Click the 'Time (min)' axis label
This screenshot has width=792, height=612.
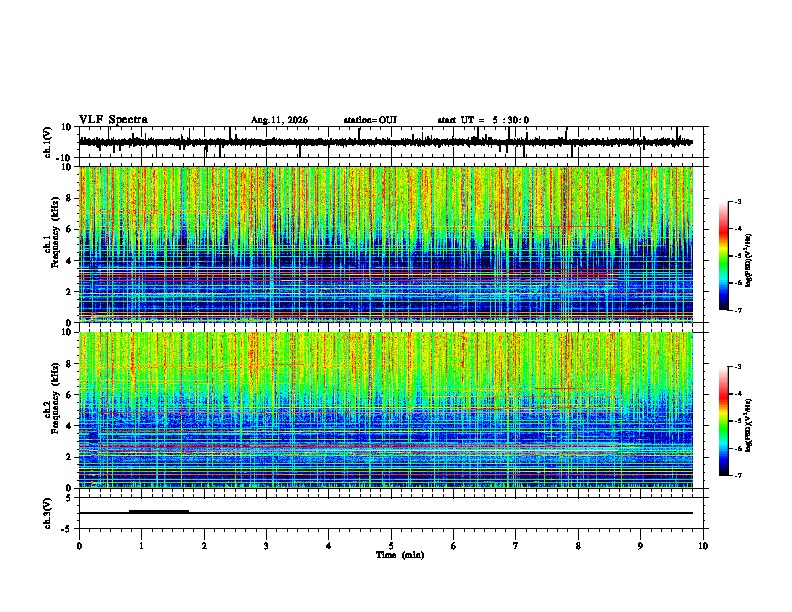tap(400, 555)
